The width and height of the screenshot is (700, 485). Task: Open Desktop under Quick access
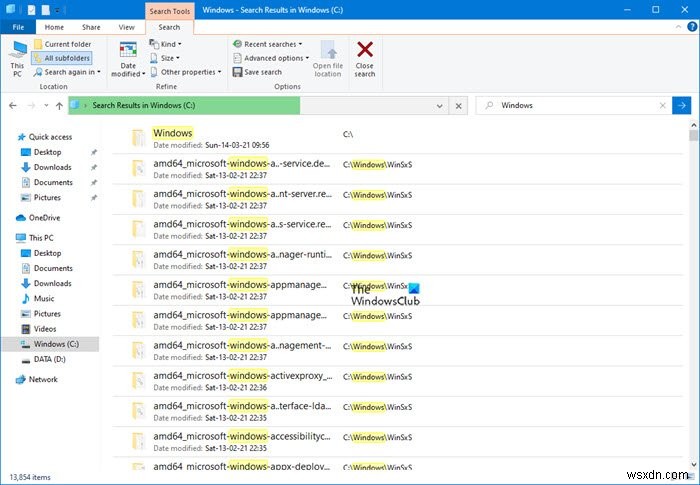41,152
